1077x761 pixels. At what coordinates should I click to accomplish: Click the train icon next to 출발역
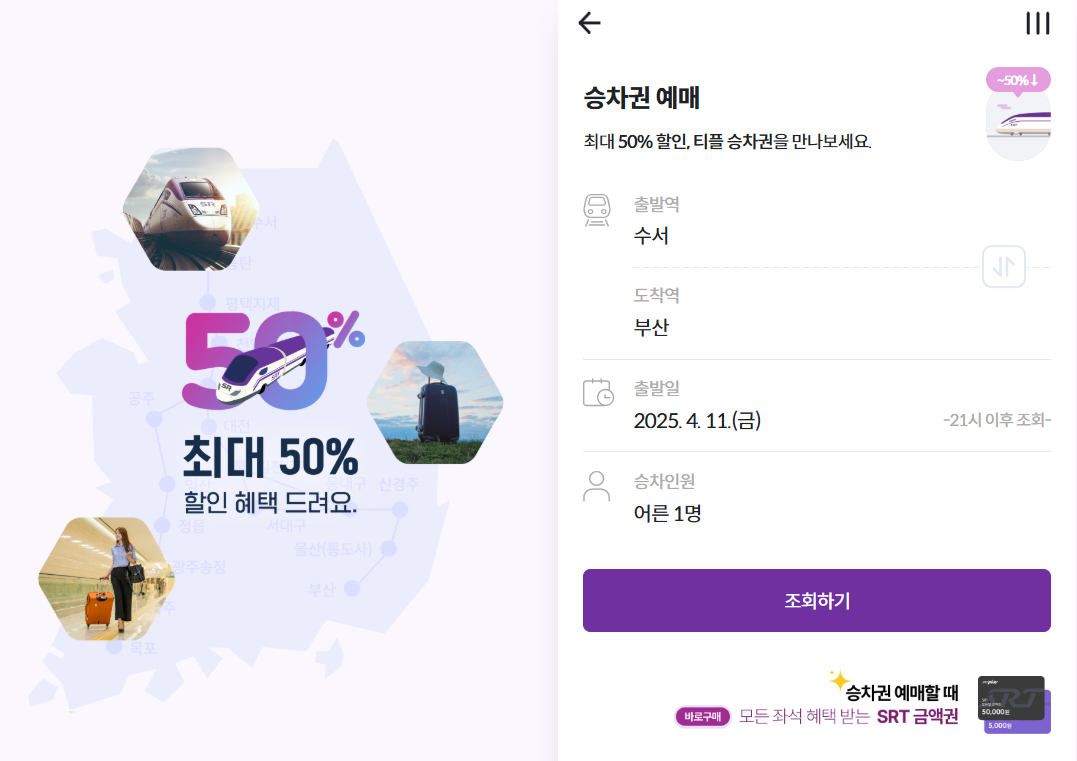[x=597, y=208]
